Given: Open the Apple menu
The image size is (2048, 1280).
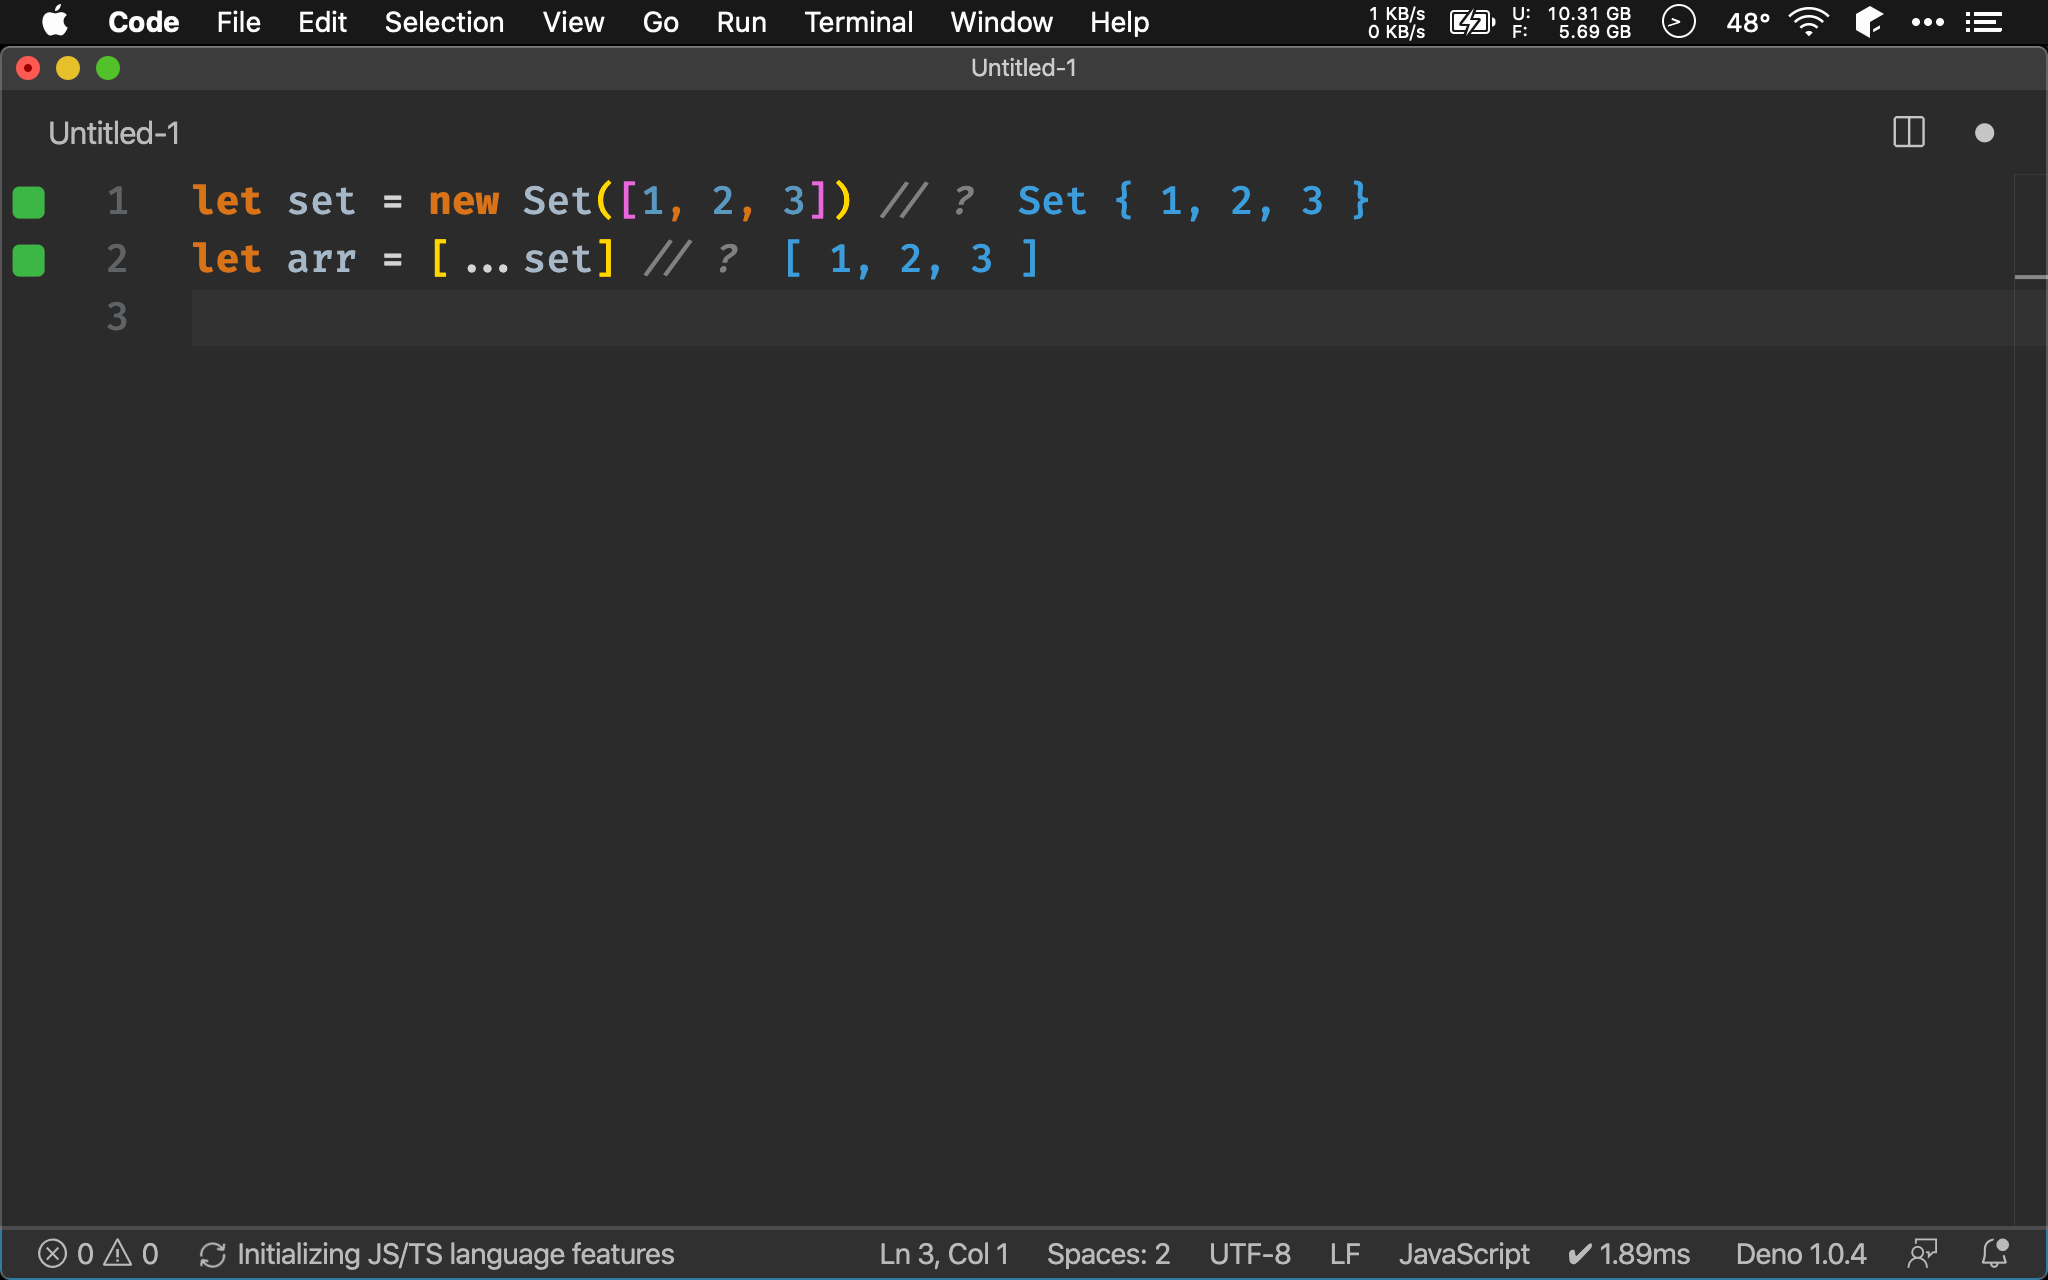Looking at the screenshot, I should [x=55, y=22].
